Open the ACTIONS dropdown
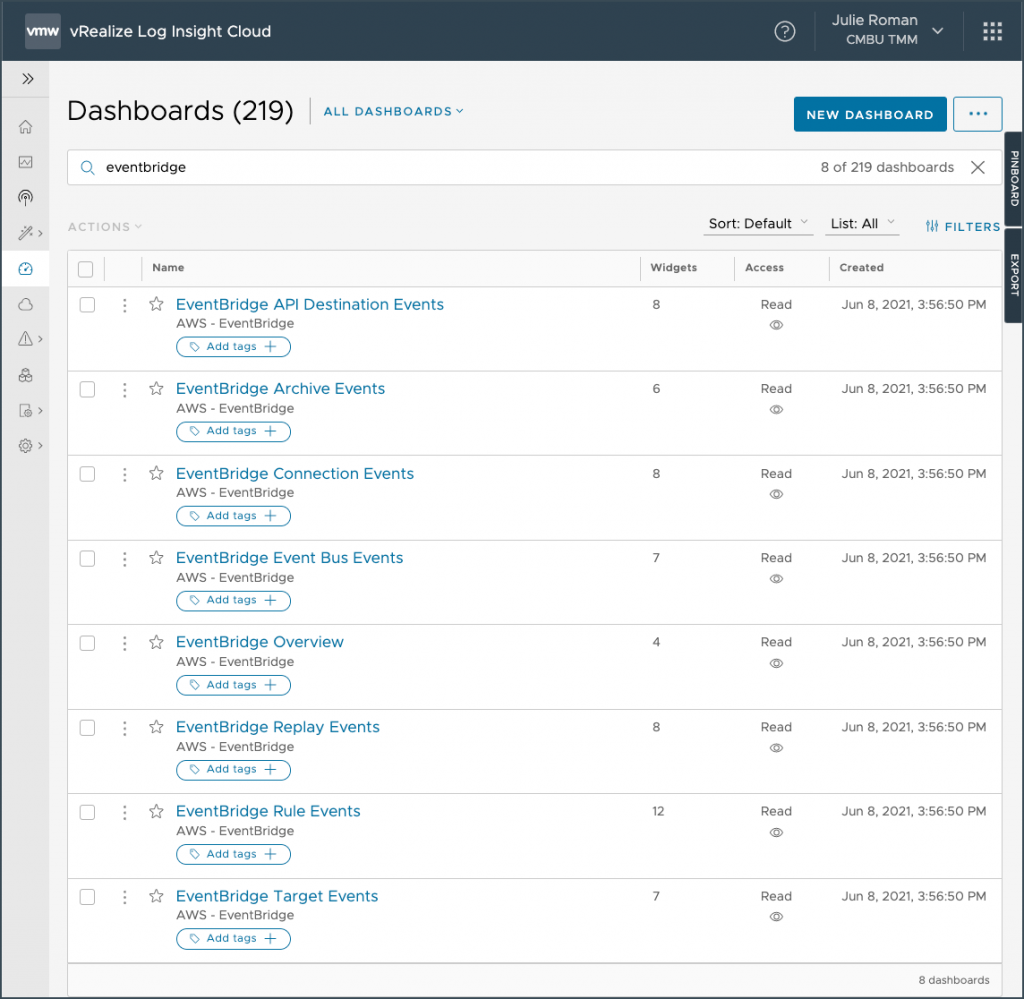Viewport: 1024px width, 999px height. coord(104,227)
